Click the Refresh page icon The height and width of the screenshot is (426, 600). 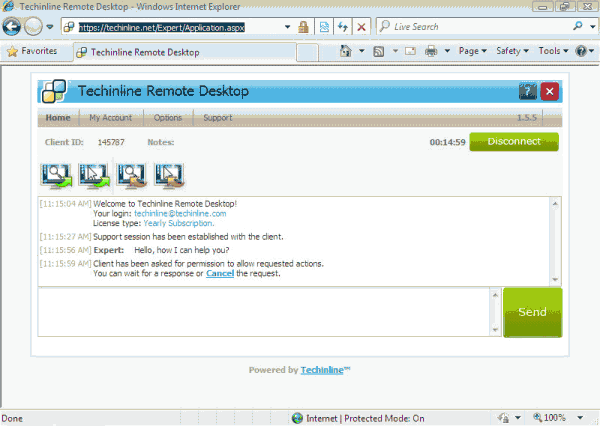[343, 27]
